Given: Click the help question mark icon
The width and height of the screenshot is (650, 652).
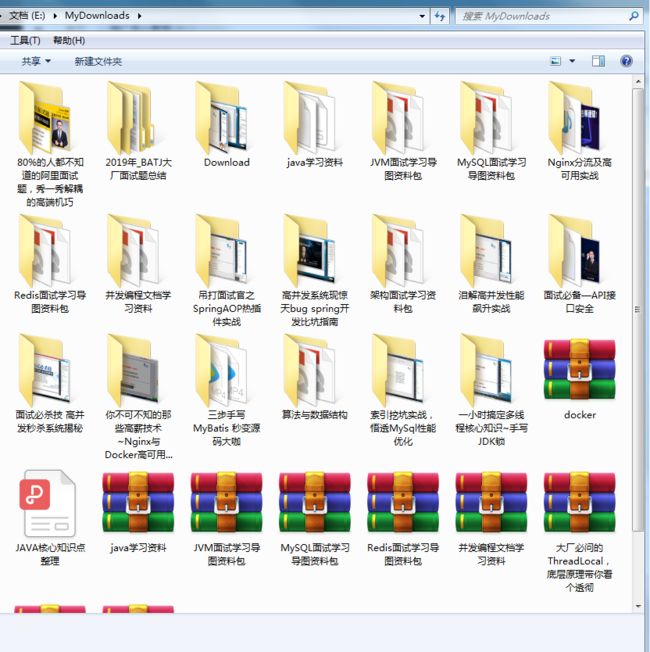Looking at the screenshot, I should [626, 61].
